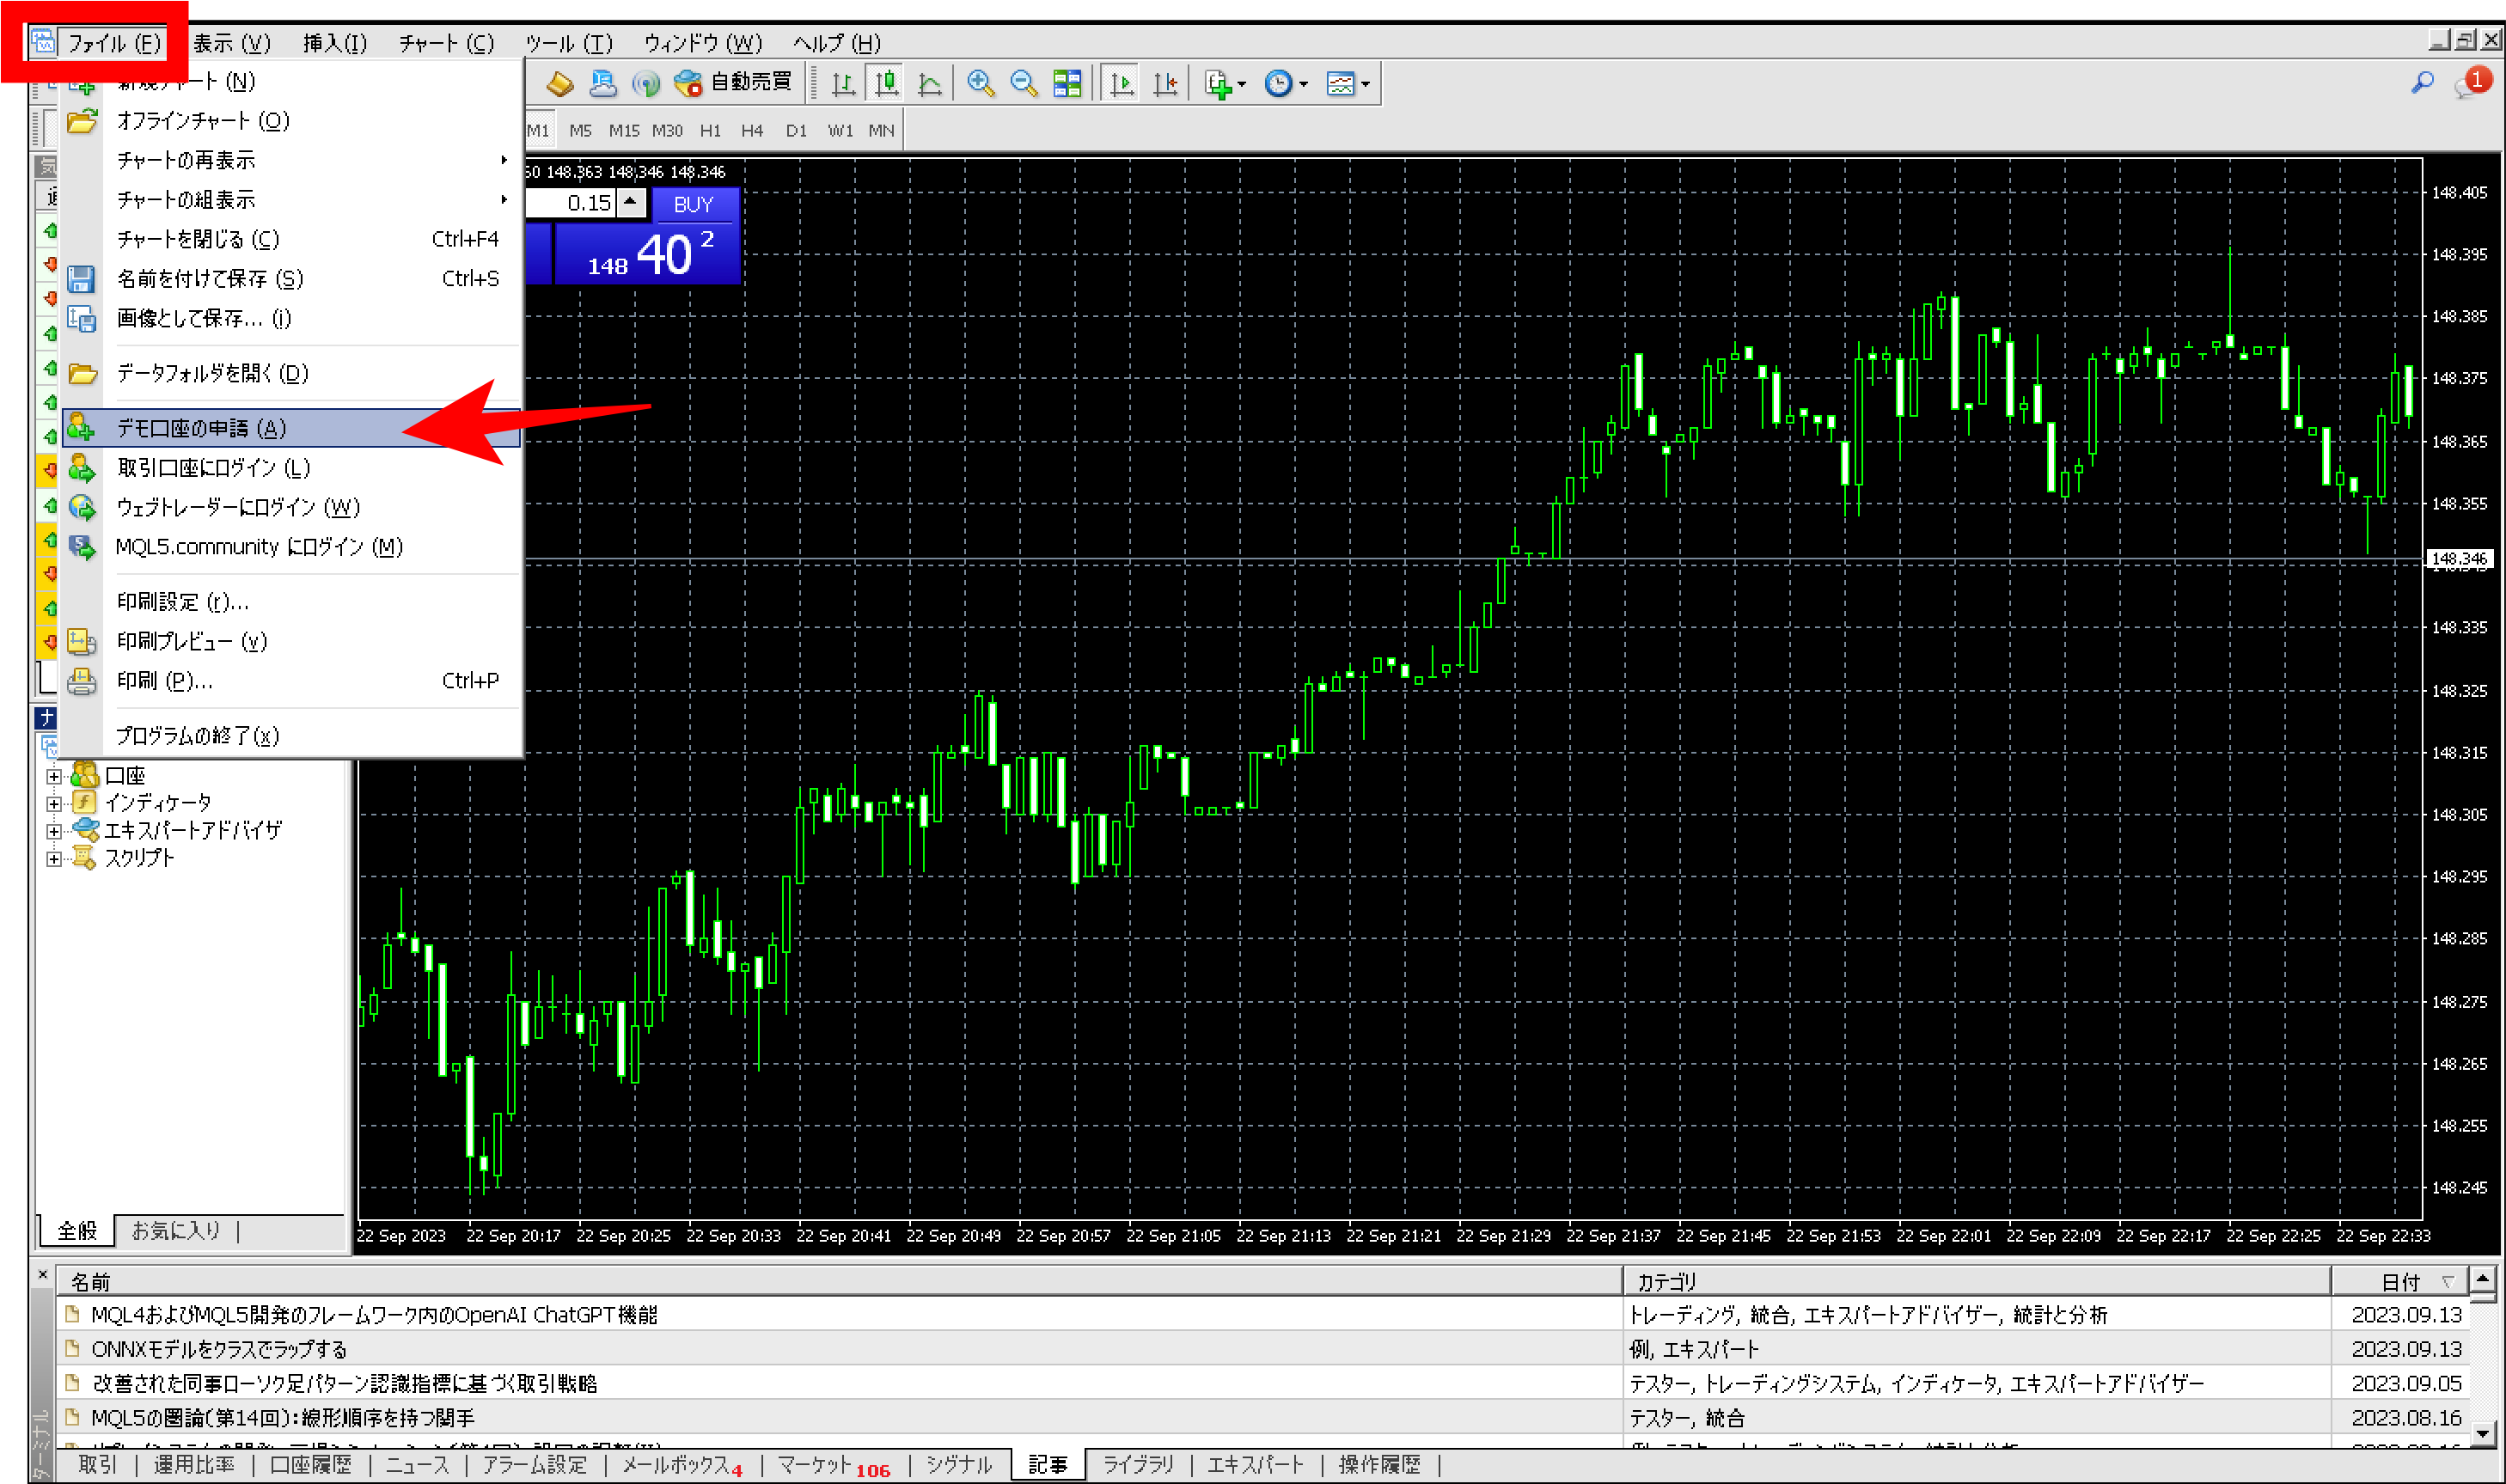The width and height of the screenshot is (2506, 1484).
Task: Switch chart to line chart icon
Action: [x=930, y=83]
